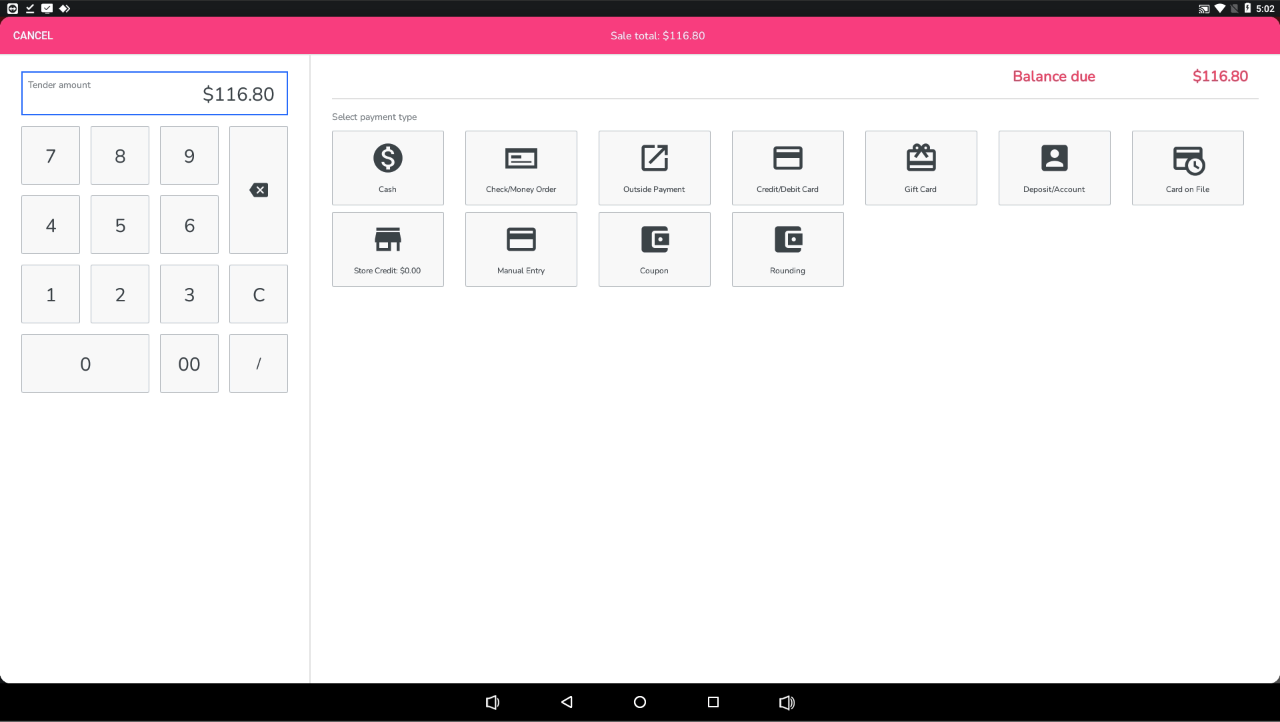Cancel the payment screen
This screenshot has width=1280, height=722.
click(x=33, y=36)
